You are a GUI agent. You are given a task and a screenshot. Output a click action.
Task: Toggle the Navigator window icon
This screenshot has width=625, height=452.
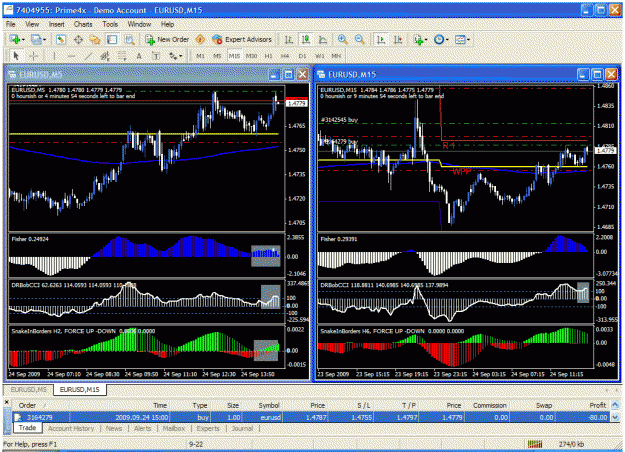pyautogui.click(x=95, y=39)
